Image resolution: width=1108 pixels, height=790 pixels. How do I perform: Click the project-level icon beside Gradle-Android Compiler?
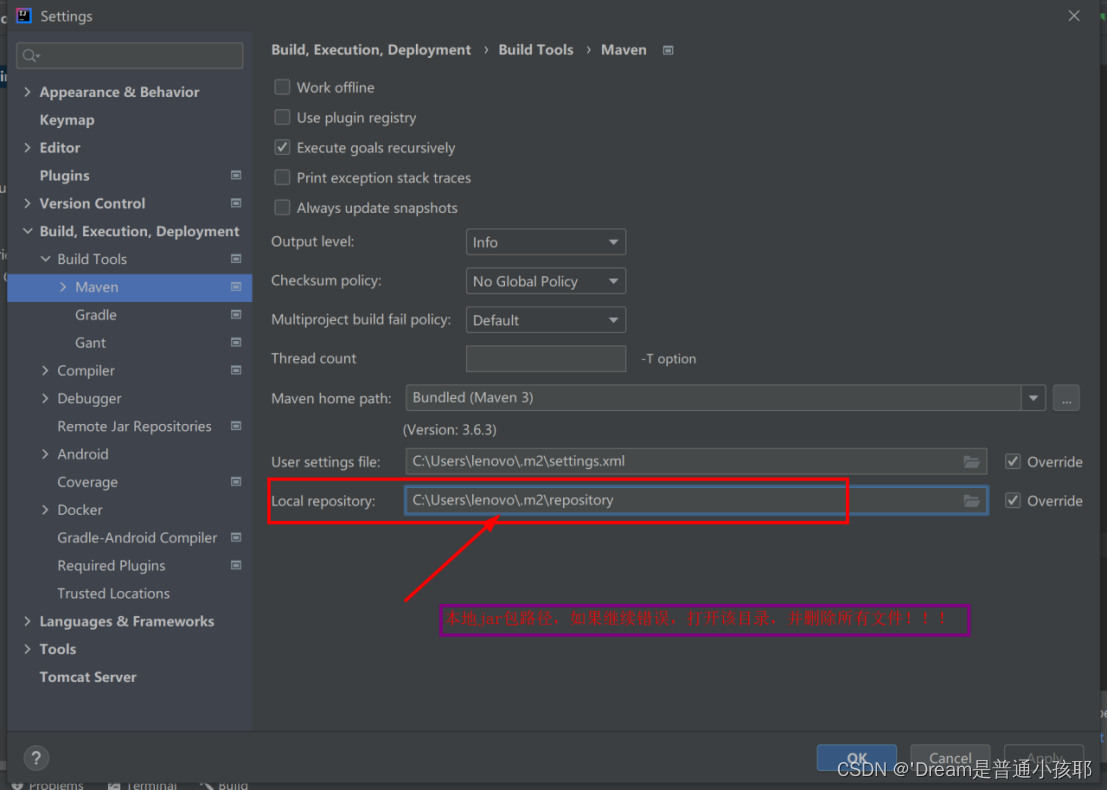(x=236, y=538)
